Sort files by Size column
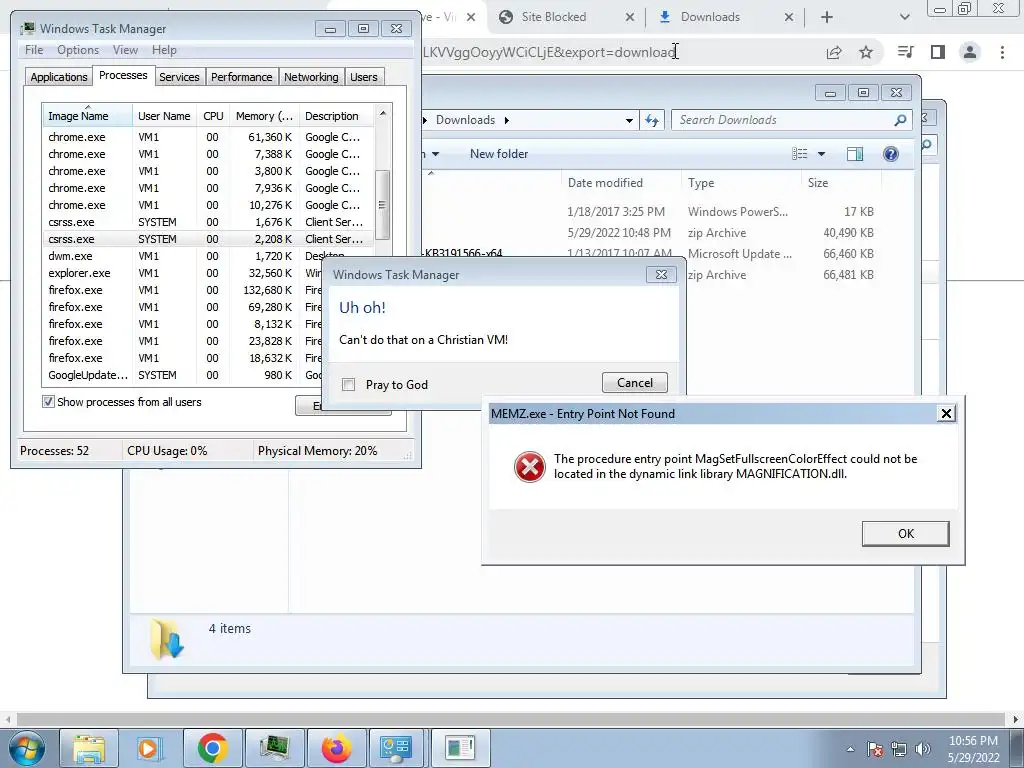1024x768 pixels. point(841,183)
